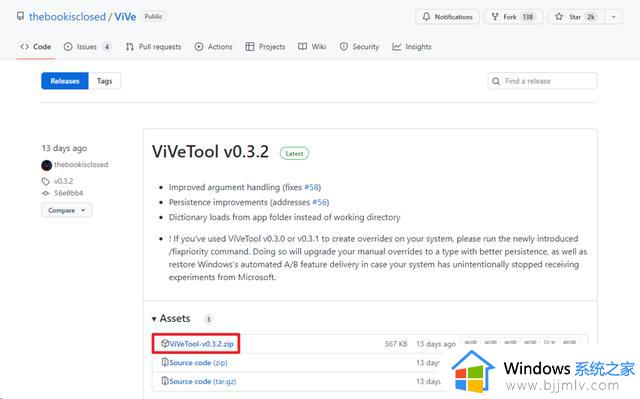Click the package icon beside ViVeTool-v0.3.2.zip
This screenshot has height=399, width=640.
pos(164,343)
